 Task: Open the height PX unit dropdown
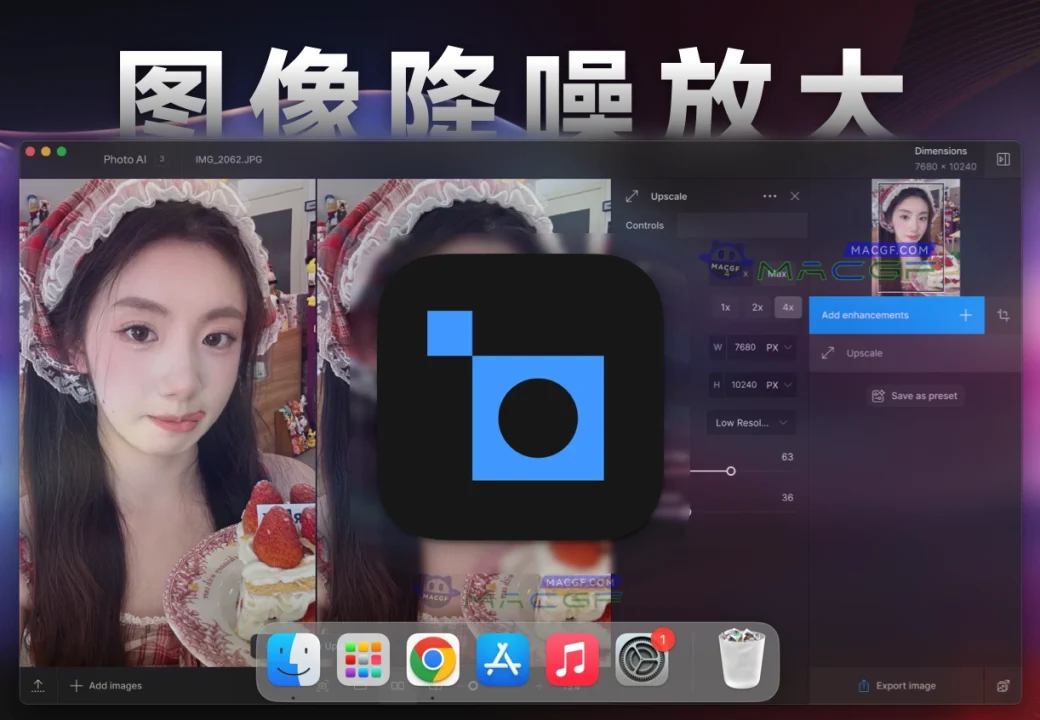785,385
